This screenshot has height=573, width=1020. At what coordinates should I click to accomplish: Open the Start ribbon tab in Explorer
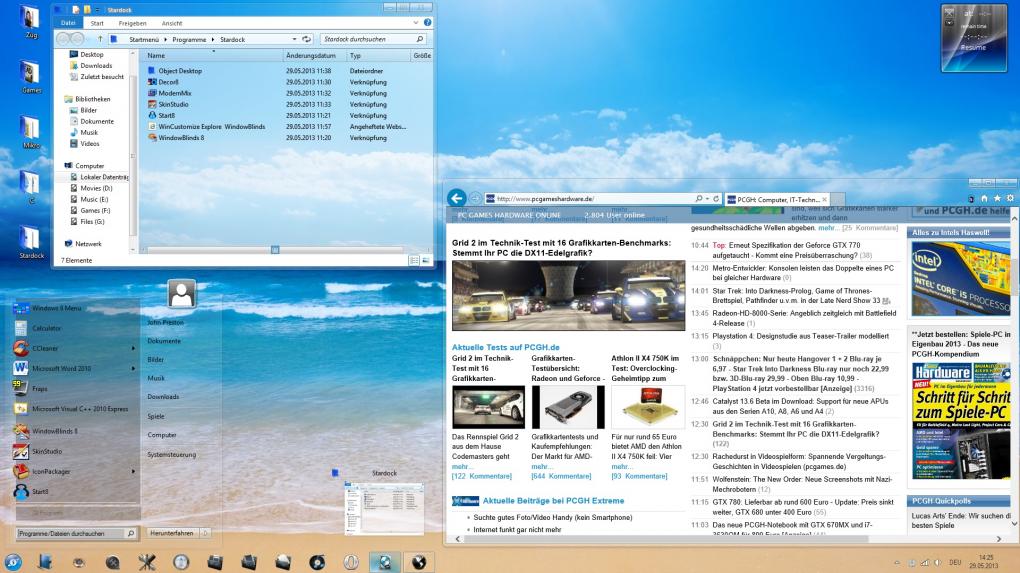pyautogui.click(x=97, y=23)
